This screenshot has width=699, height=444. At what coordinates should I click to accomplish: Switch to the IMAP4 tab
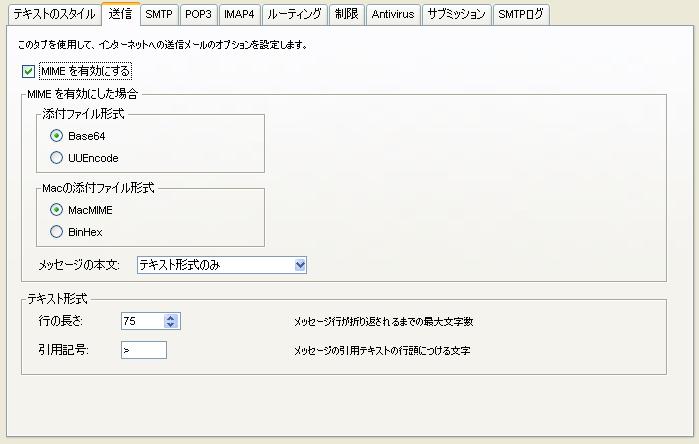(x=239, y=14)
